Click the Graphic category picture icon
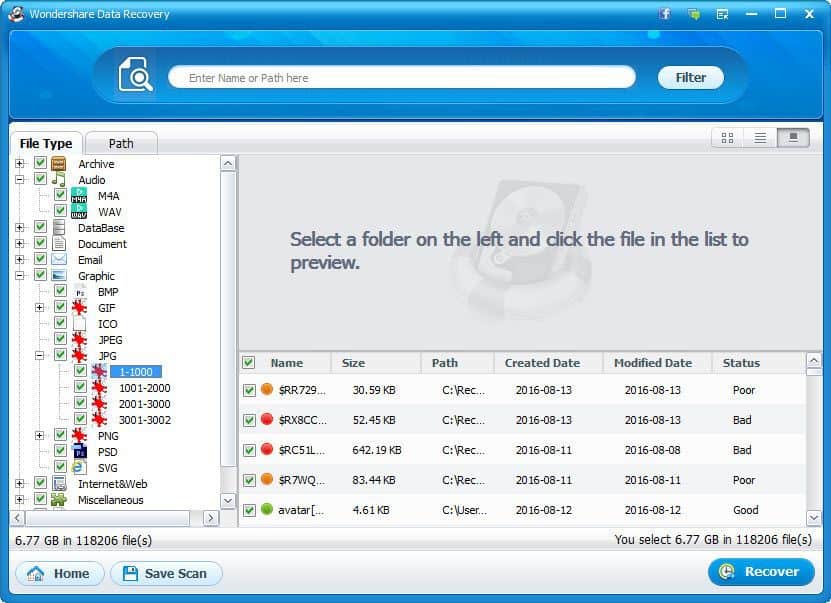 click(x=59, y=275)
